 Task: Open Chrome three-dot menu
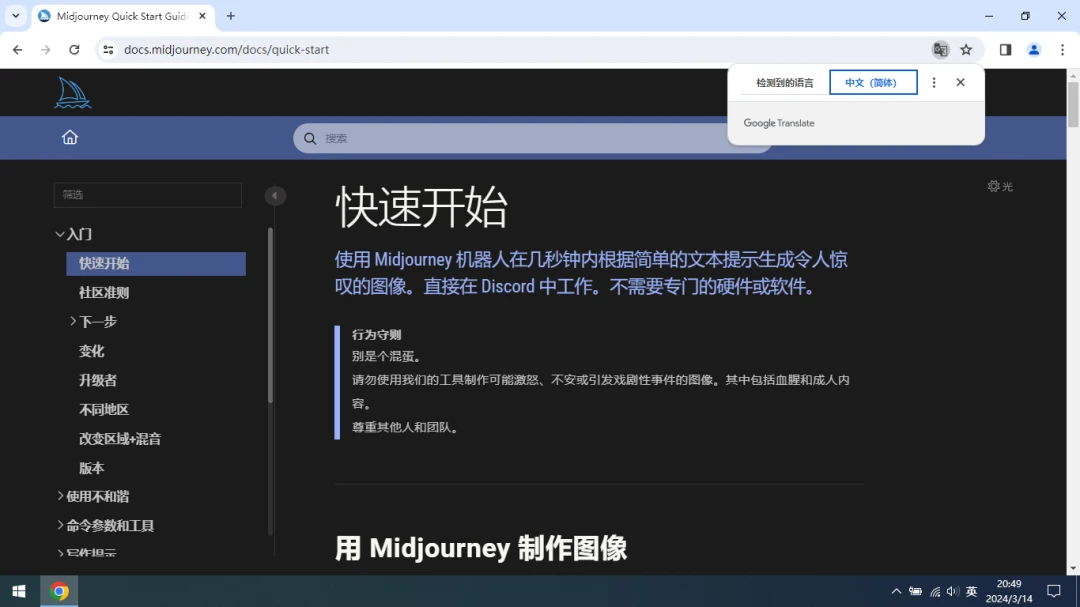point(1062,50)
